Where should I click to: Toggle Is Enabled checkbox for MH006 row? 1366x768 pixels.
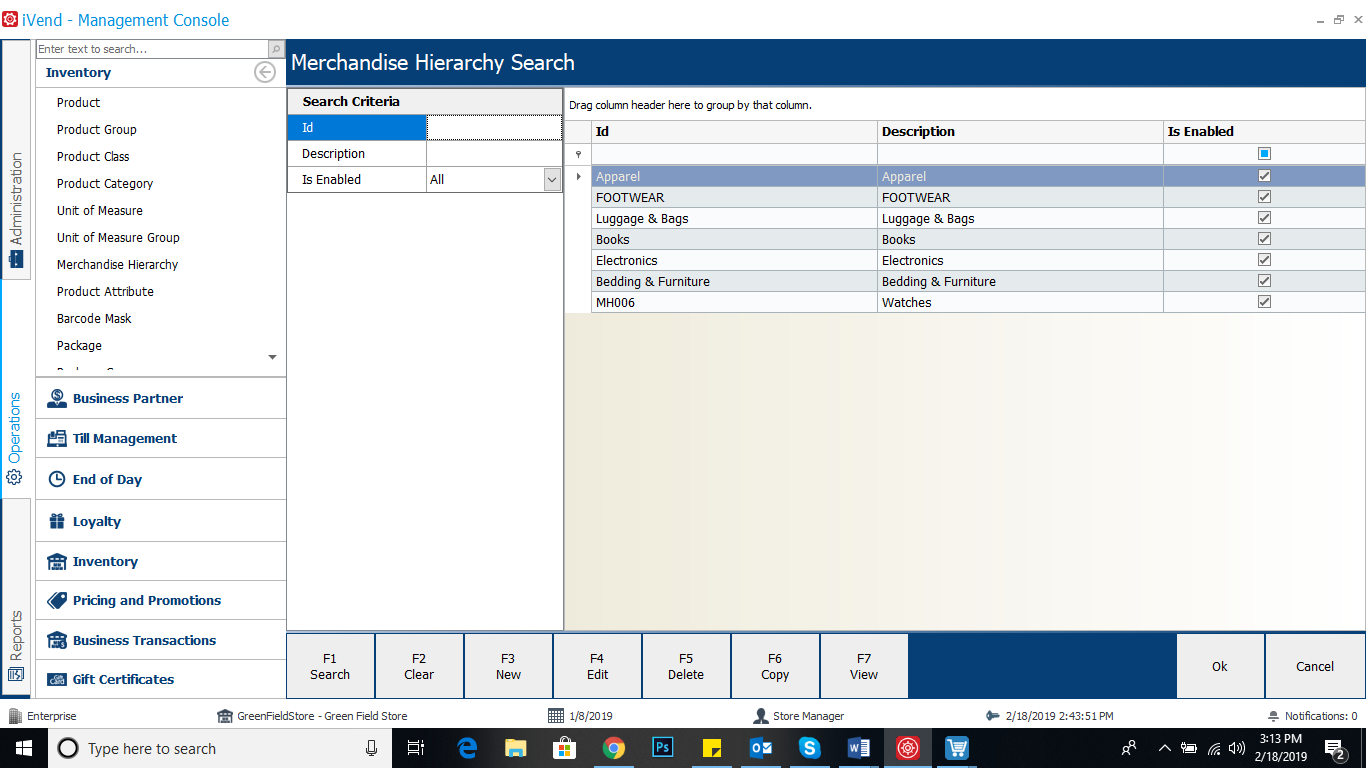(x=1264, y=302)
